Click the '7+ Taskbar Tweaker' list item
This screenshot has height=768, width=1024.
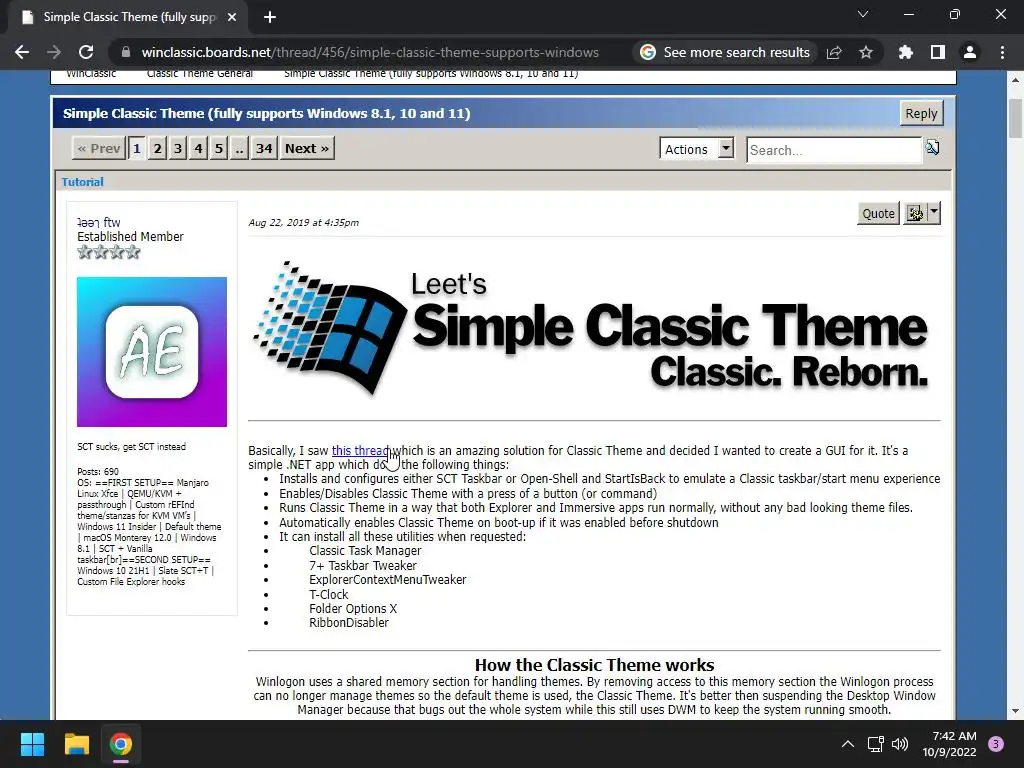[362, 566]
